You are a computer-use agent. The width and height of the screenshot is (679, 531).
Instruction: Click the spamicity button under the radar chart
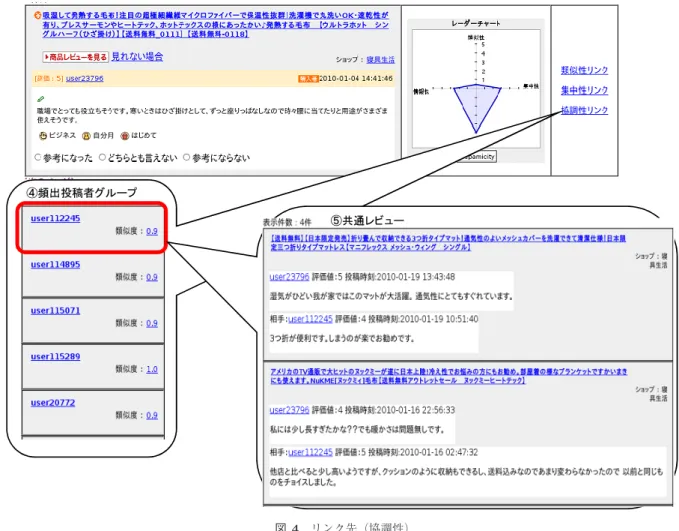point(478,156)
